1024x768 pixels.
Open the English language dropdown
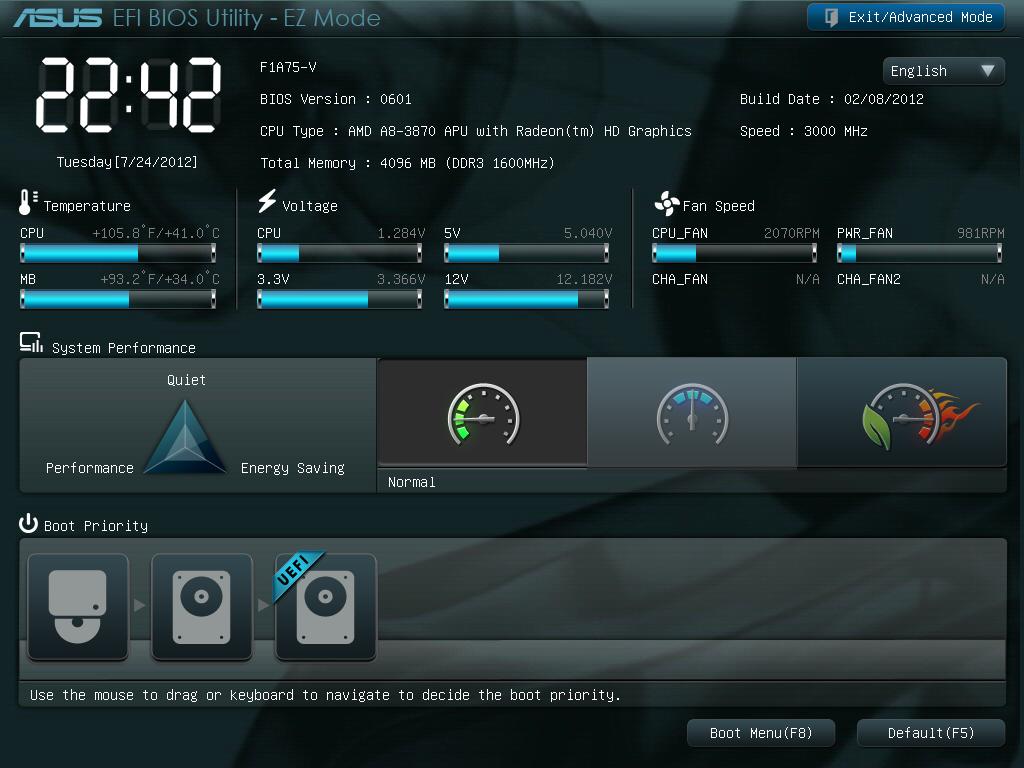tap(943, 71)
